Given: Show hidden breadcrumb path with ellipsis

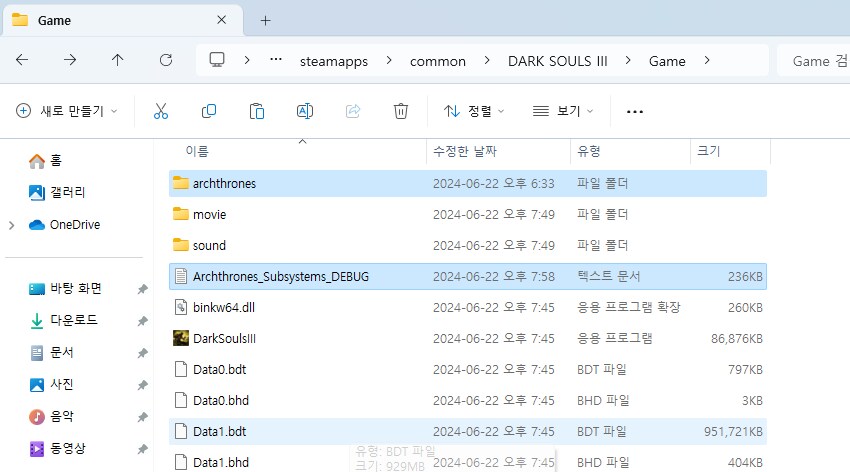Looking at the screenshot, I should (276, 60).
